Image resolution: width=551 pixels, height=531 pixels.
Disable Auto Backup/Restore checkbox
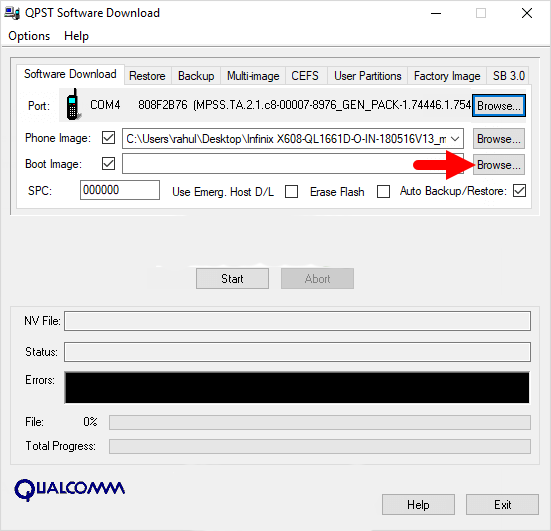point(519,191)
